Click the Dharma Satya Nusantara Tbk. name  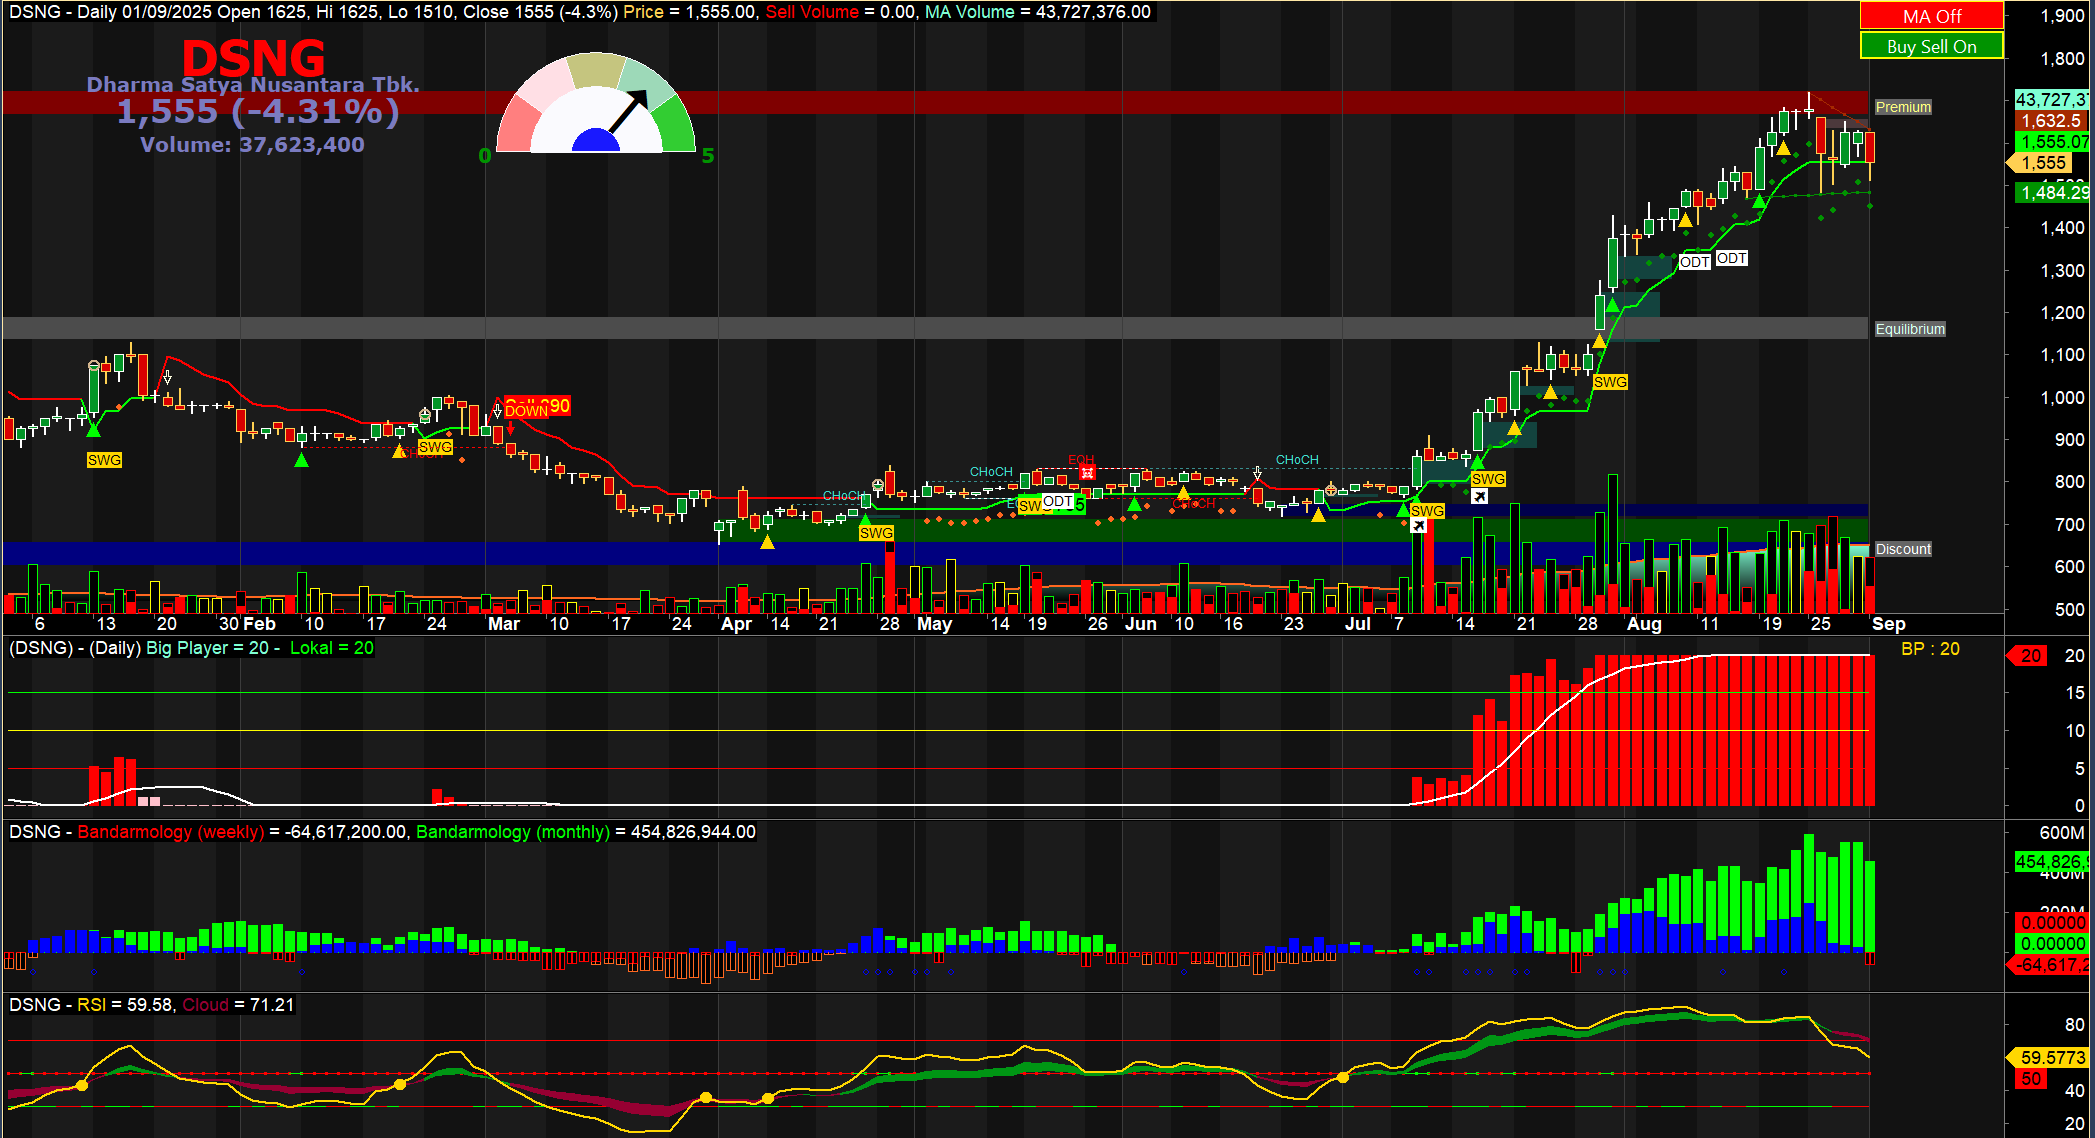253,85
